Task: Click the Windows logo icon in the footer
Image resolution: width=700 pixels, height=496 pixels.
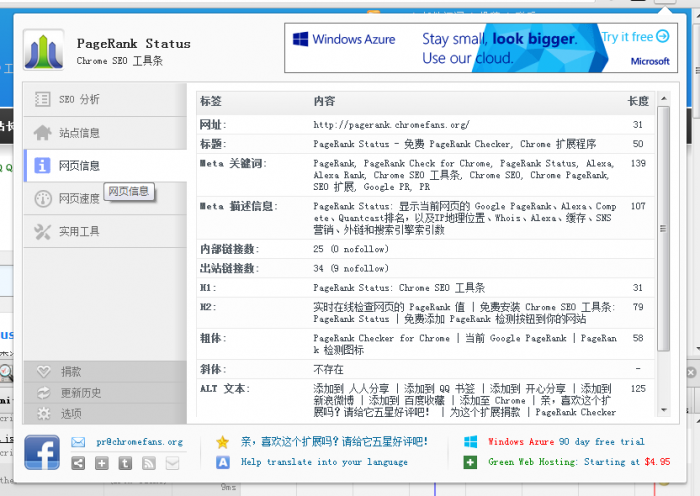Action: [471, 442]
